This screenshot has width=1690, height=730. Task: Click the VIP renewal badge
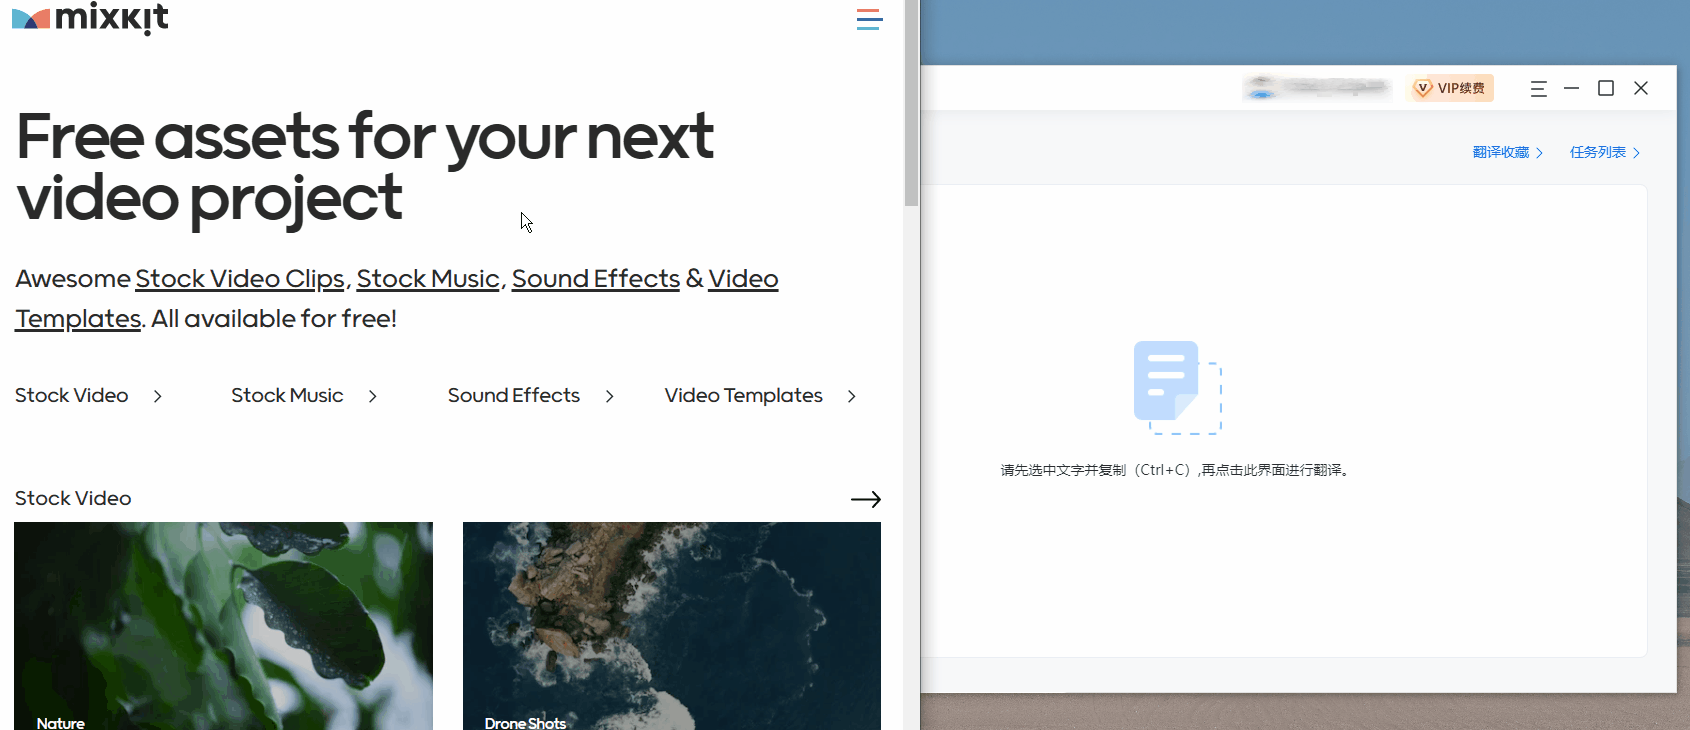tap(1450, 88)
